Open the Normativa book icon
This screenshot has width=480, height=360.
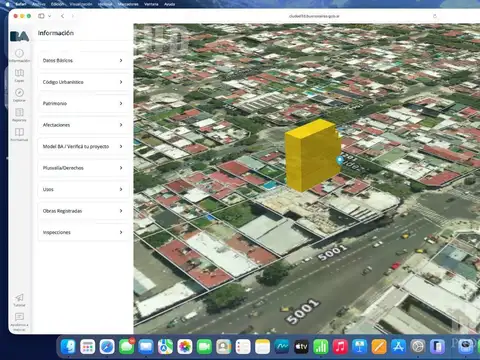[x=19, y=134]
